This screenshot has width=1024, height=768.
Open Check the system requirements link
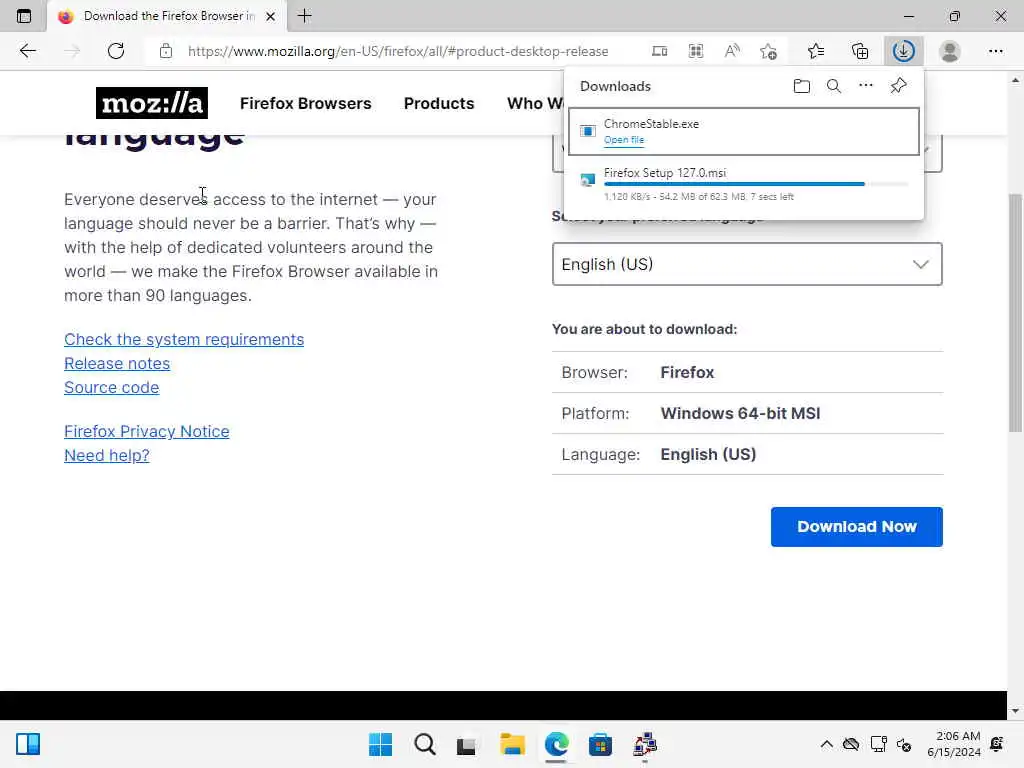point(184,340)
